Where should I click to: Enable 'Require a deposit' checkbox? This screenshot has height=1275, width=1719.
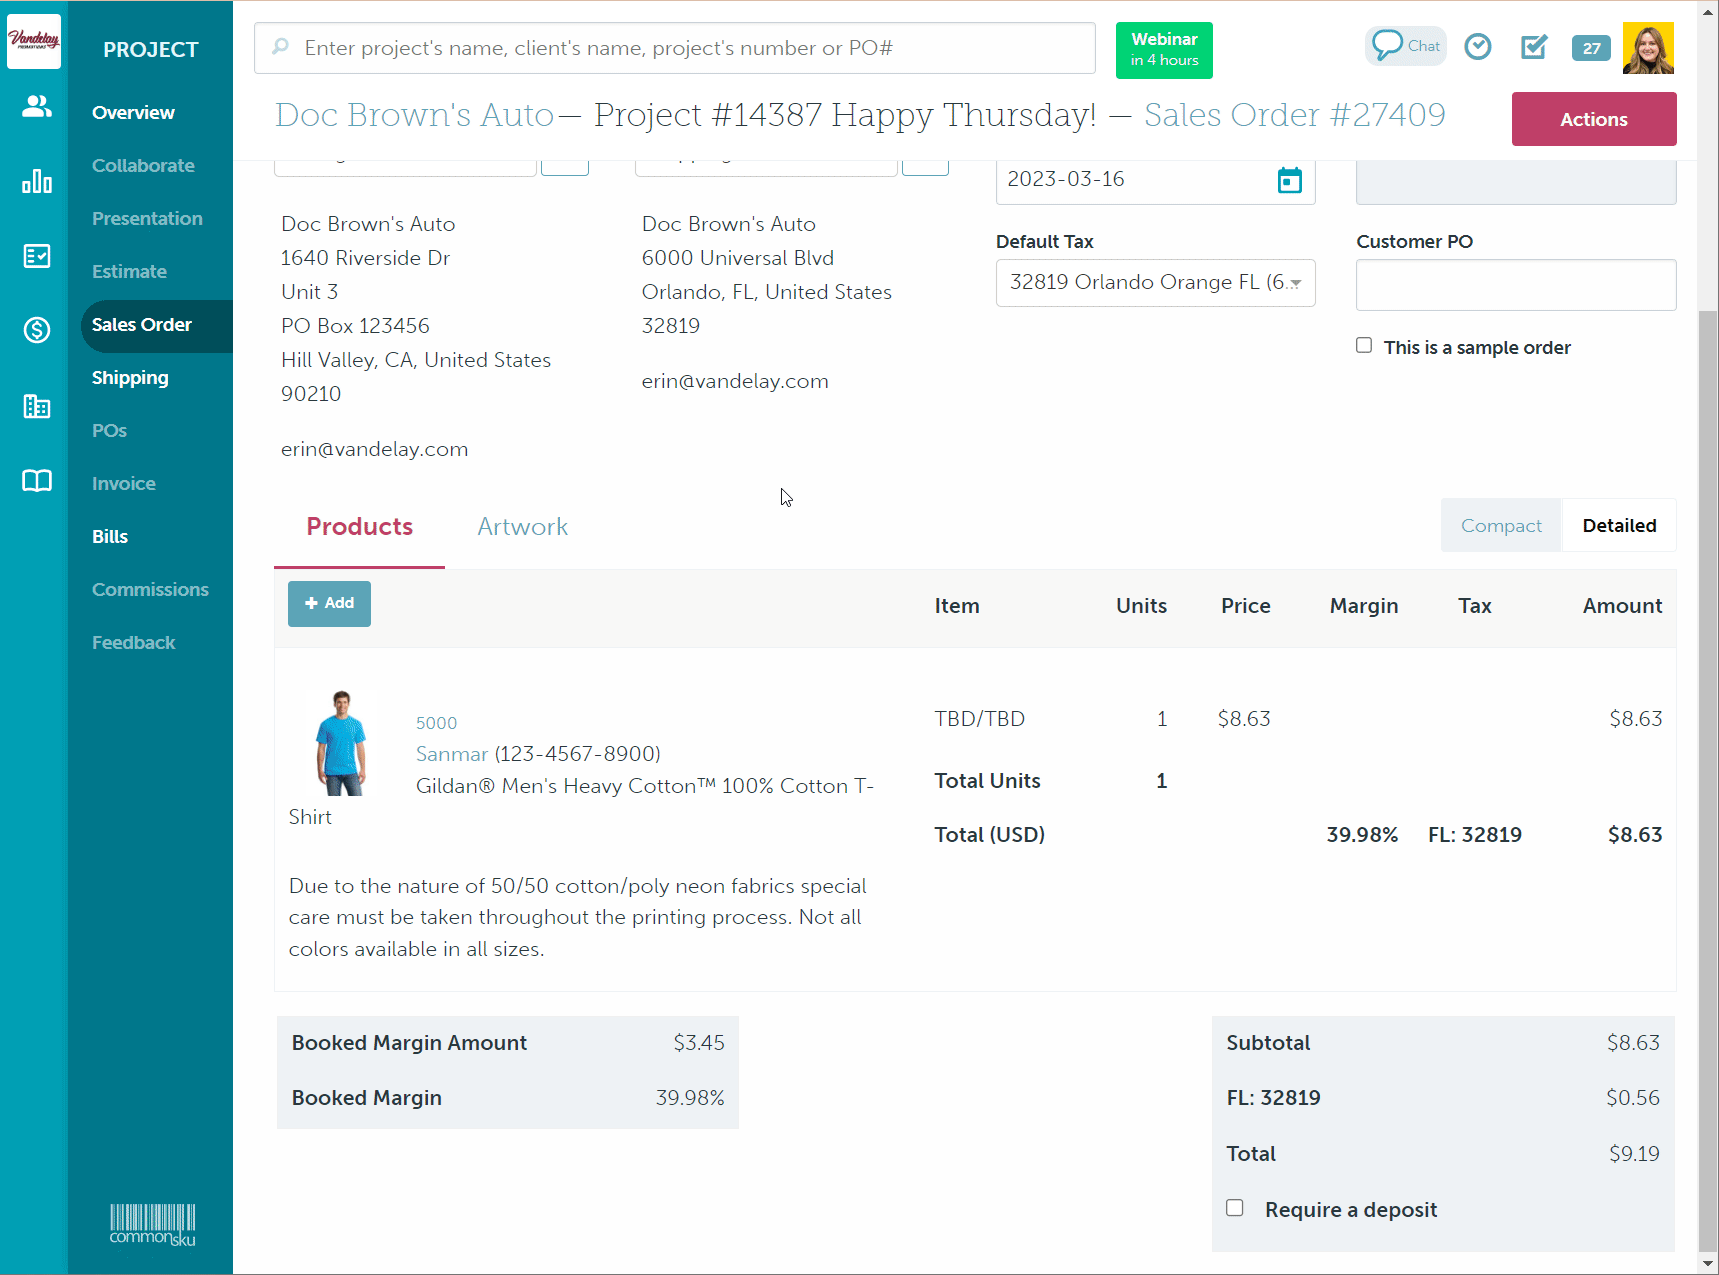[1235, 1208]
